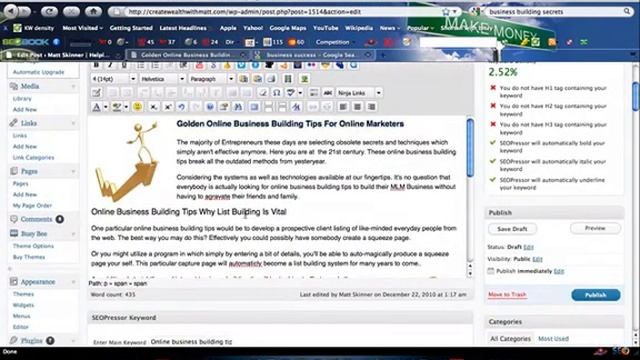
Task: Undo the last edit in the editor
Action: (182, 107)
